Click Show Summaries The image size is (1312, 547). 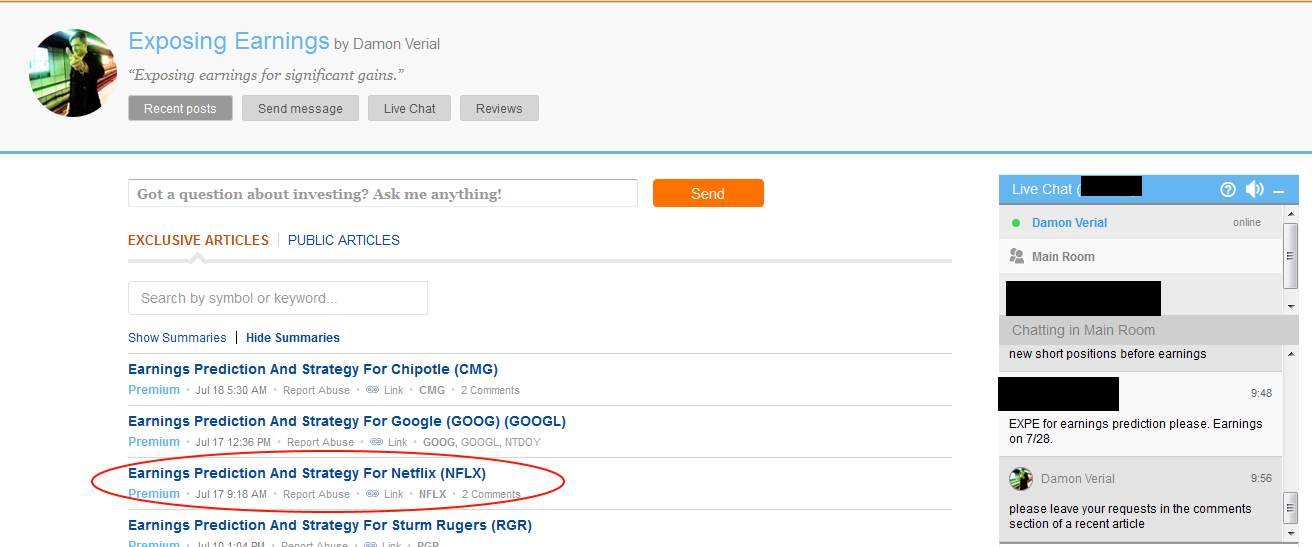tap(177, 338)
